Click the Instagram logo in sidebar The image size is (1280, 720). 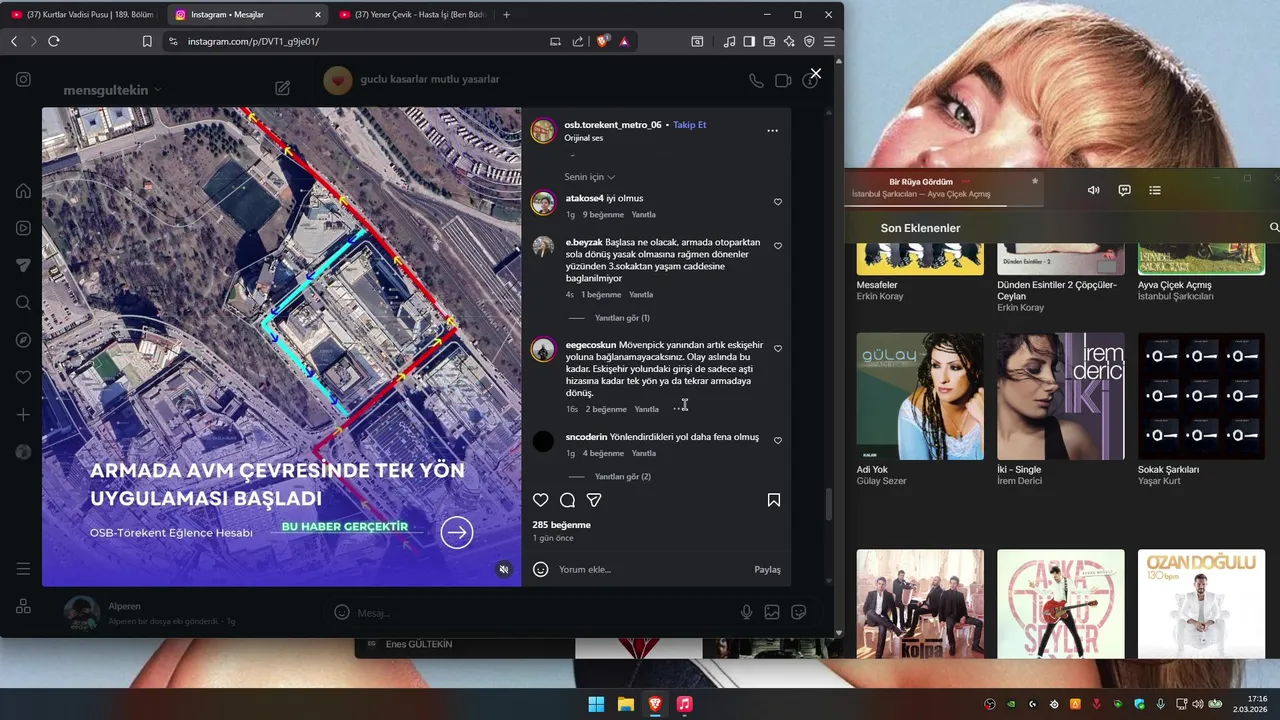tap(23, 79)
